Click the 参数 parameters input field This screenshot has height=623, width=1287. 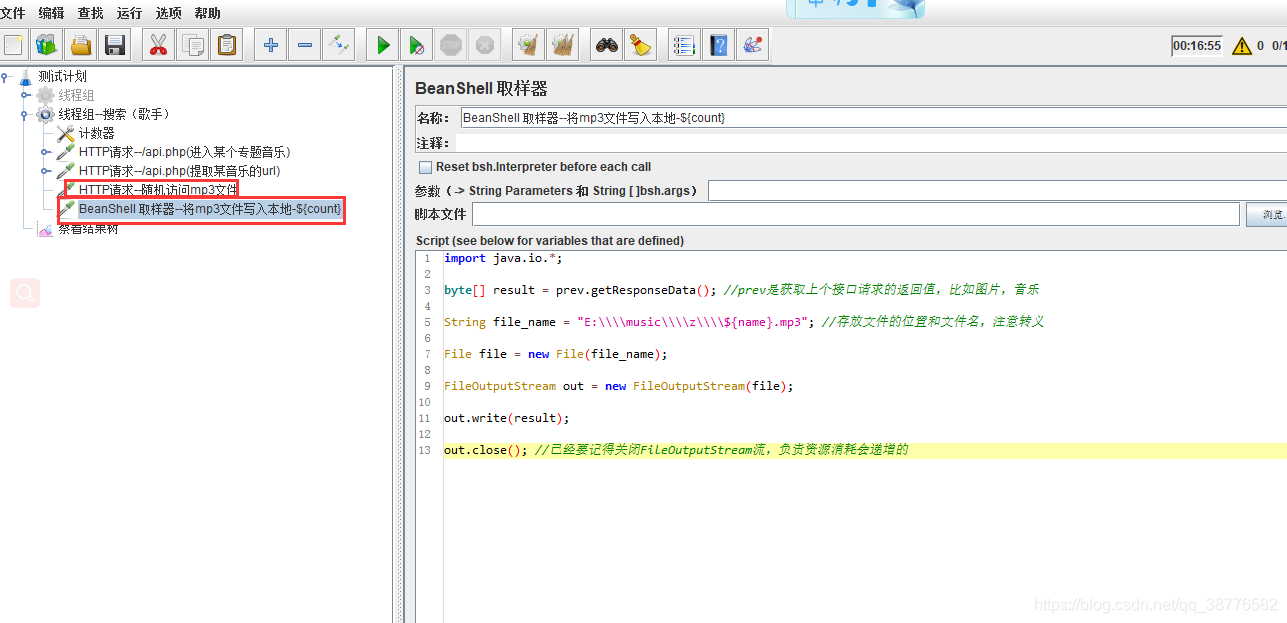[997, 190]
